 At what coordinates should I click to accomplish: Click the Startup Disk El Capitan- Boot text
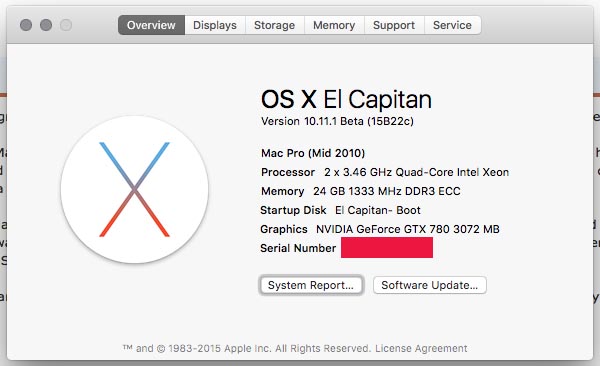pos(340,210)
